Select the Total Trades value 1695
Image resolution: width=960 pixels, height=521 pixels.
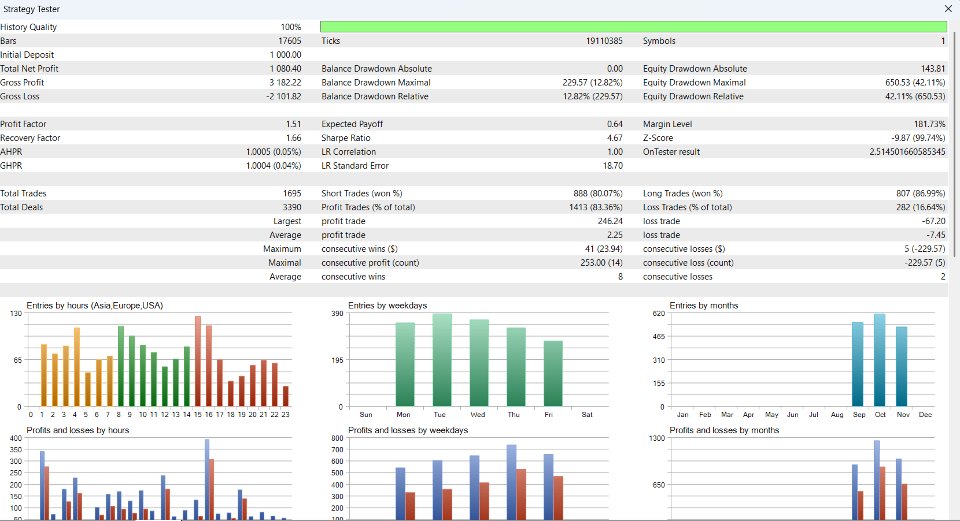click(x=293, y=193)
